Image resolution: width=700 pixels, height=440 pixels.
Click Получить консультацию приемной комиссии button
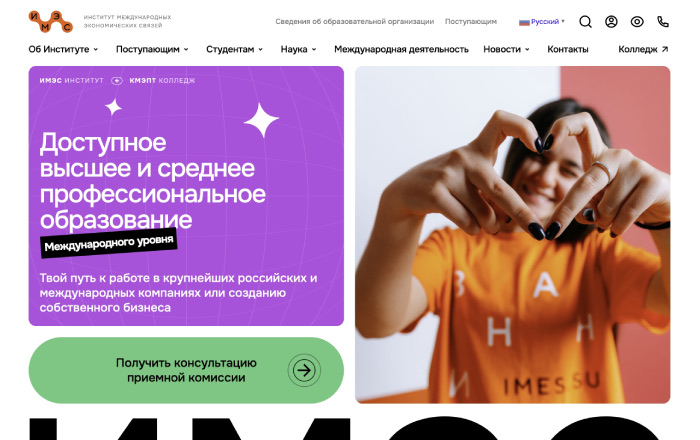[x=186, y=370]
